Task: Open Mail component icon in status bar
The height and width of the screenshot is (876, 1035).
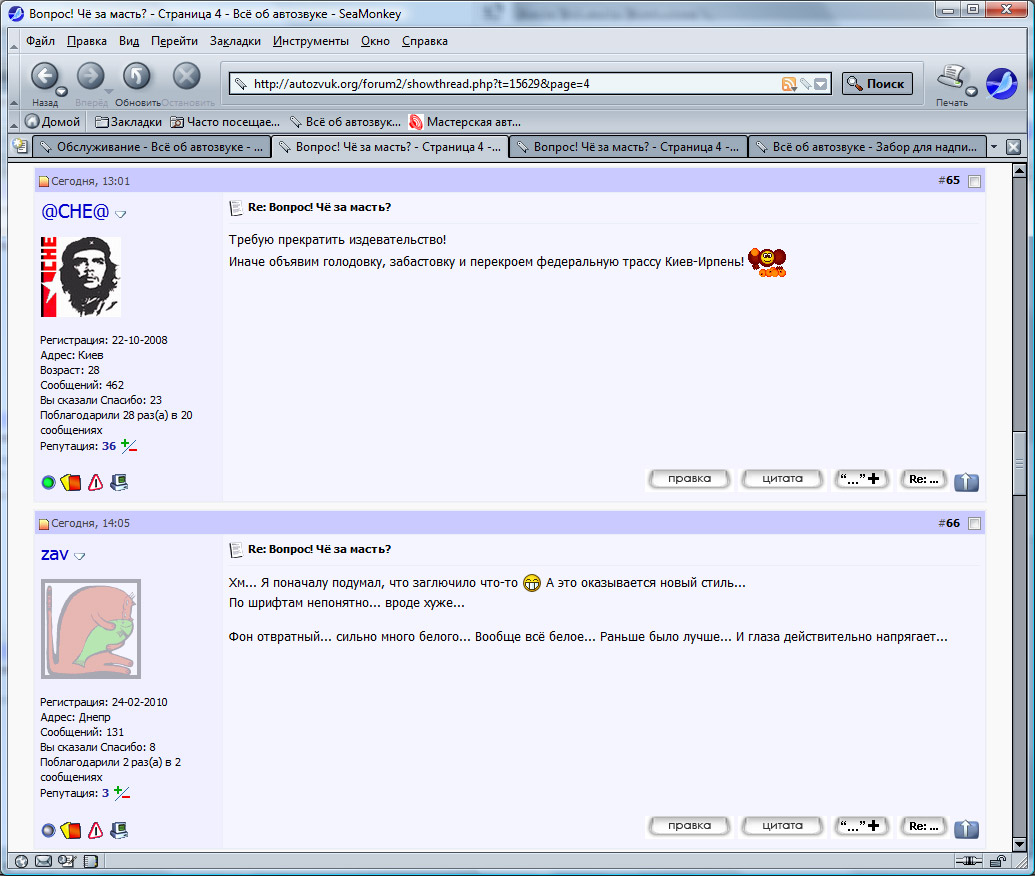Action: pos(43,861)
